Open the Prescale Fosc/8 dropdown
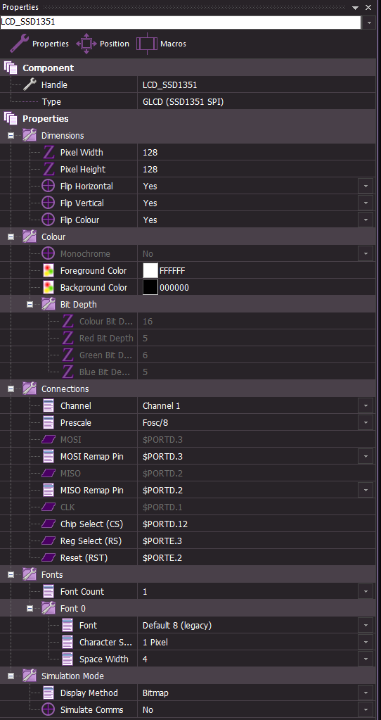Screen dimensions: 381x720 tap(366, 422)
